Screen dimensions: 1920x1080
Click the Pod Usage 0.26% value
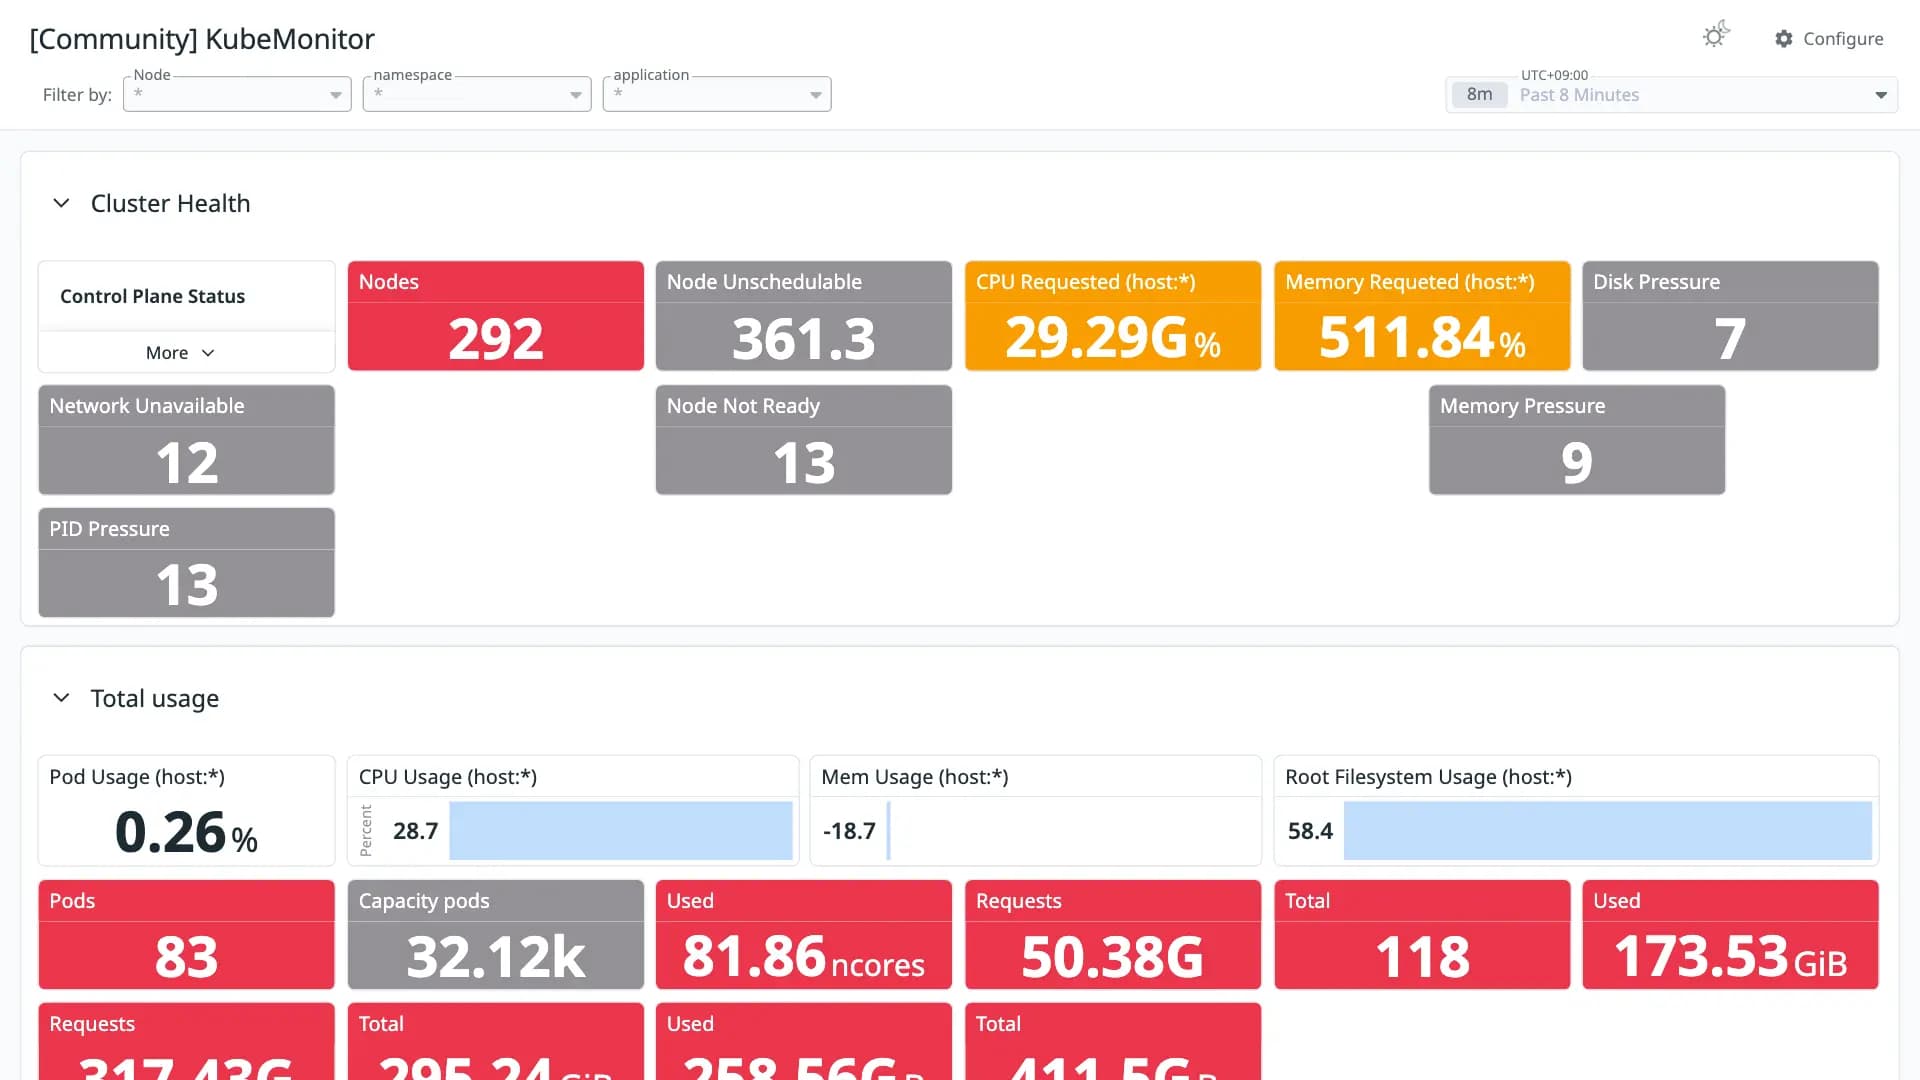pyautogui.click(x=187, y=832)
